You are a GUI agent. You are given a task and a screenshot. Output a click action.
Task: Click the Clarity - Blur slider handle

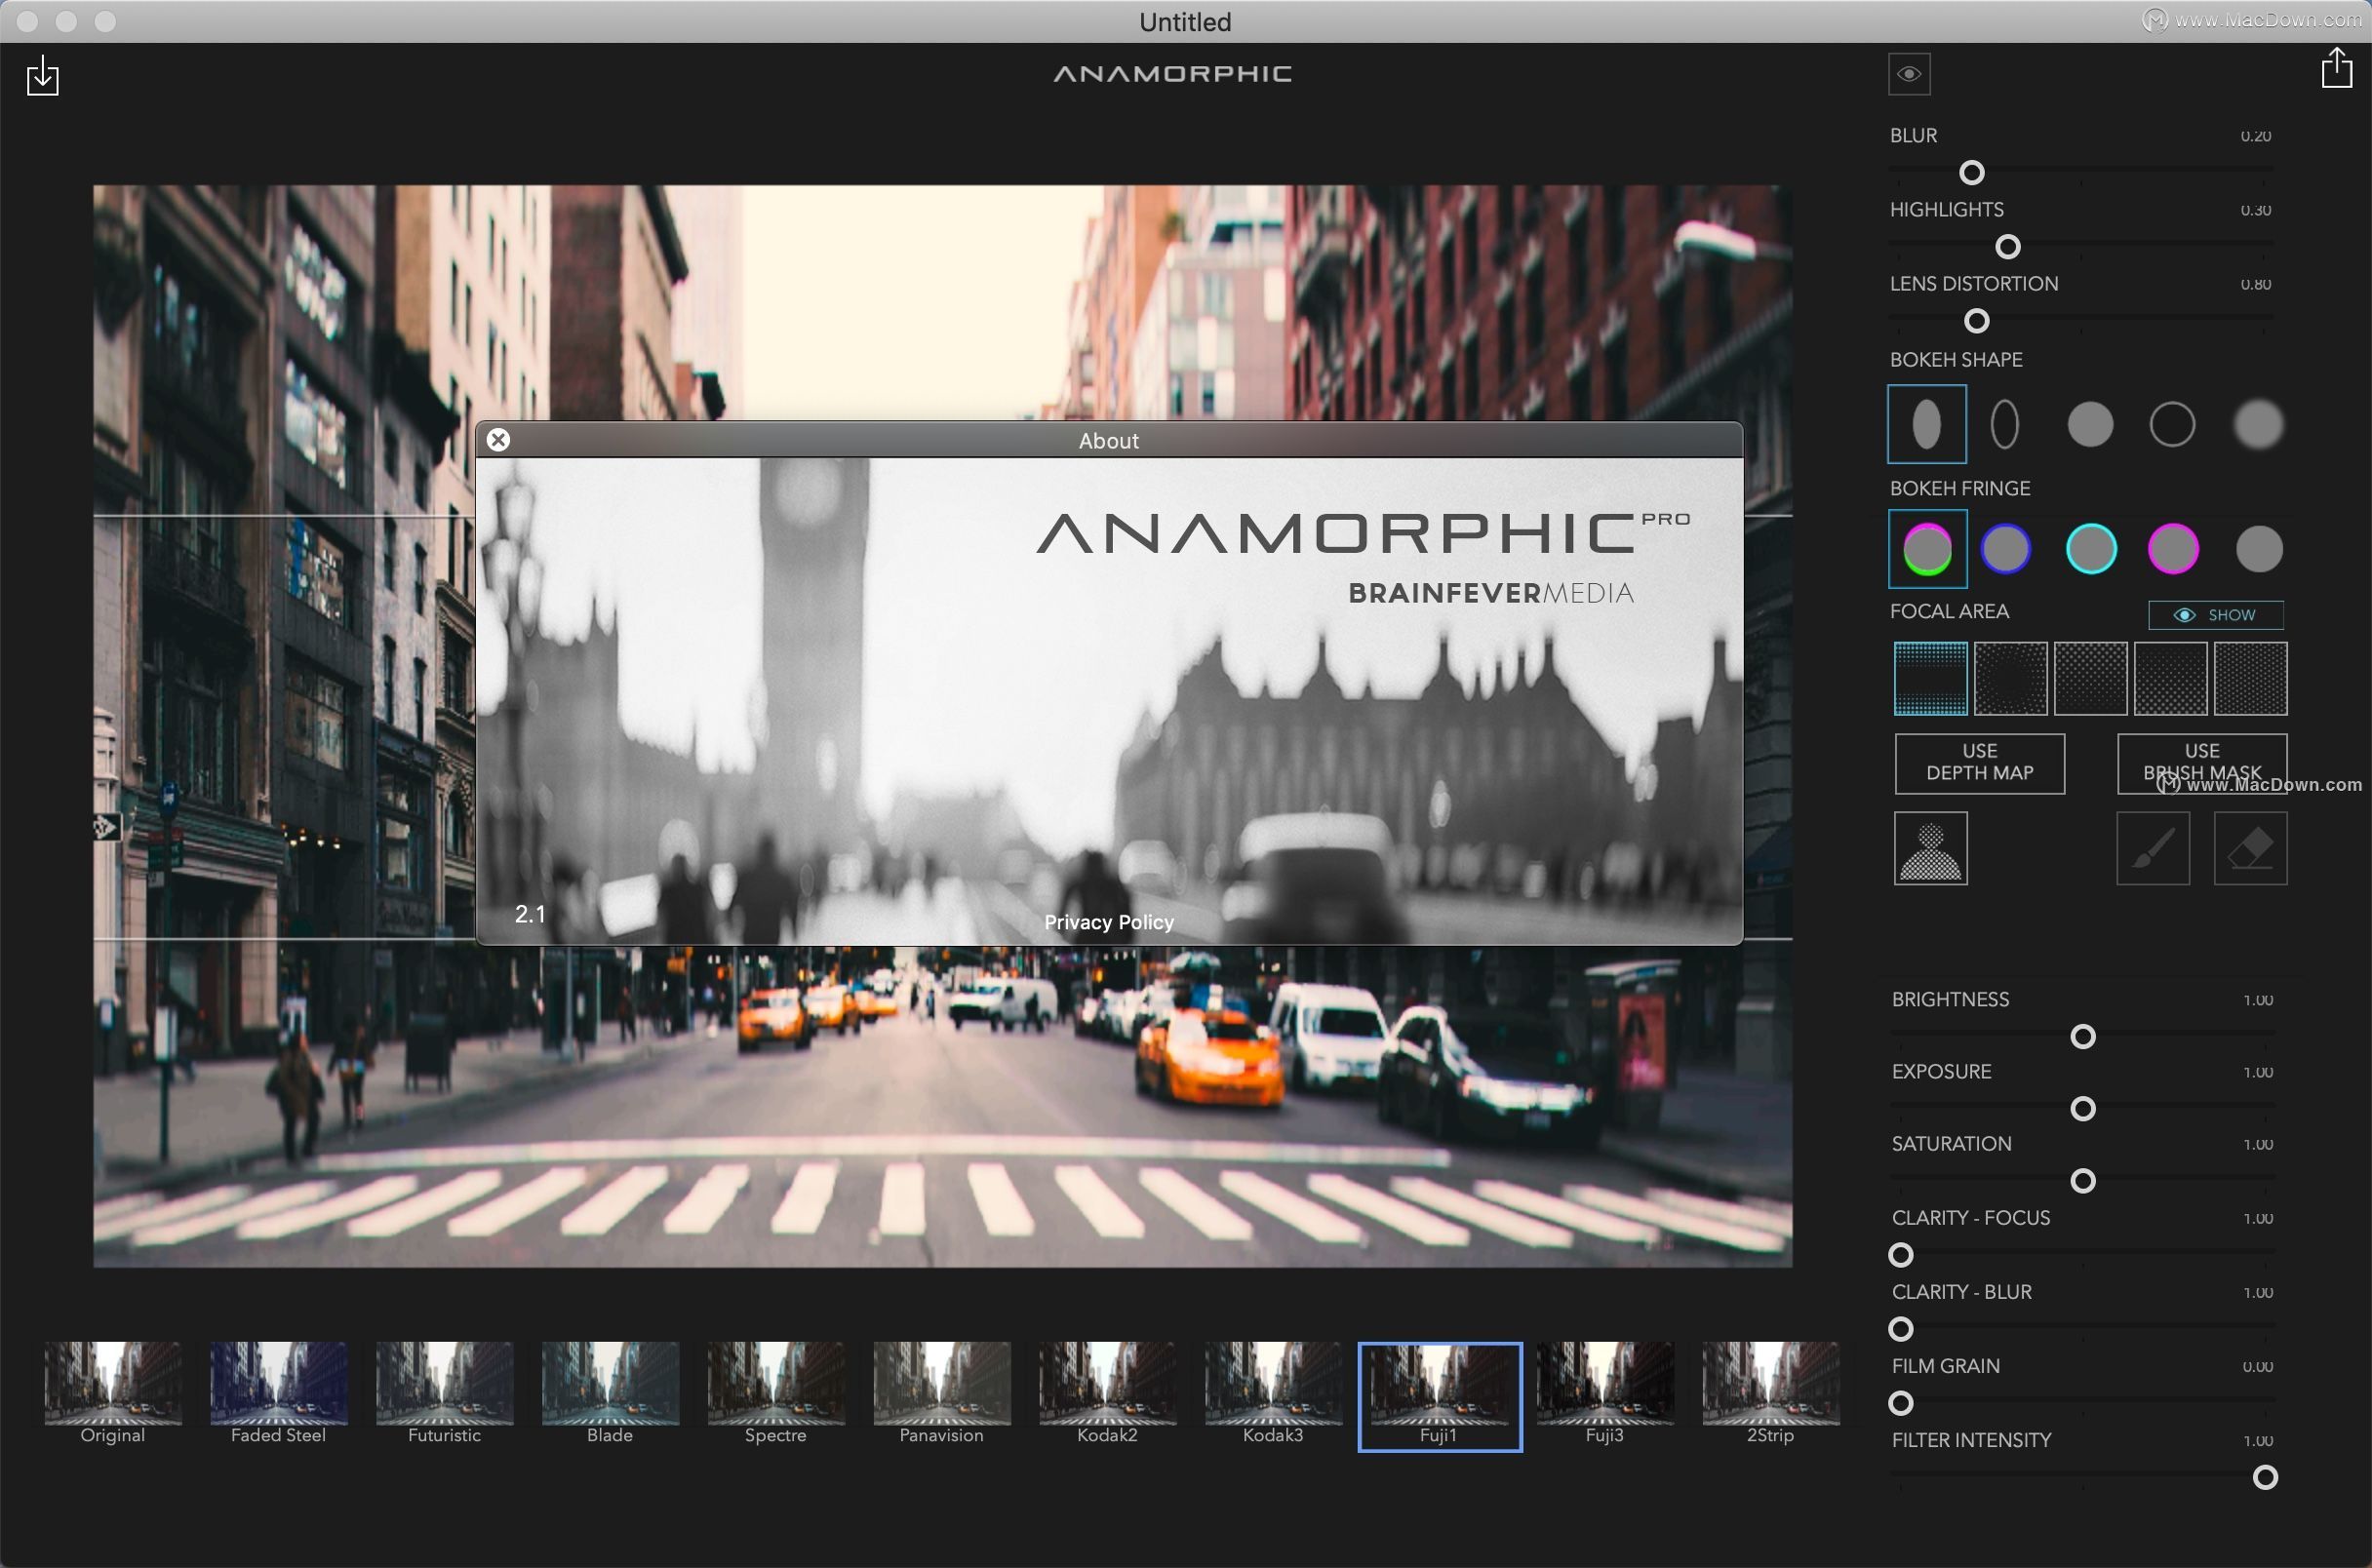coord(1900,1329)
